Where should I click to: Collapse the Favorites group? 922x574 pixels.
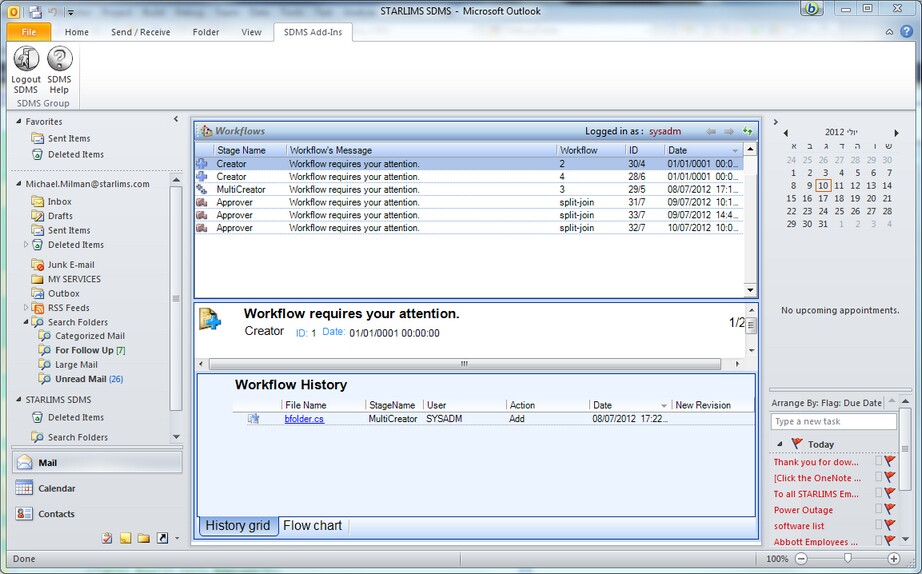pos(18,122)
